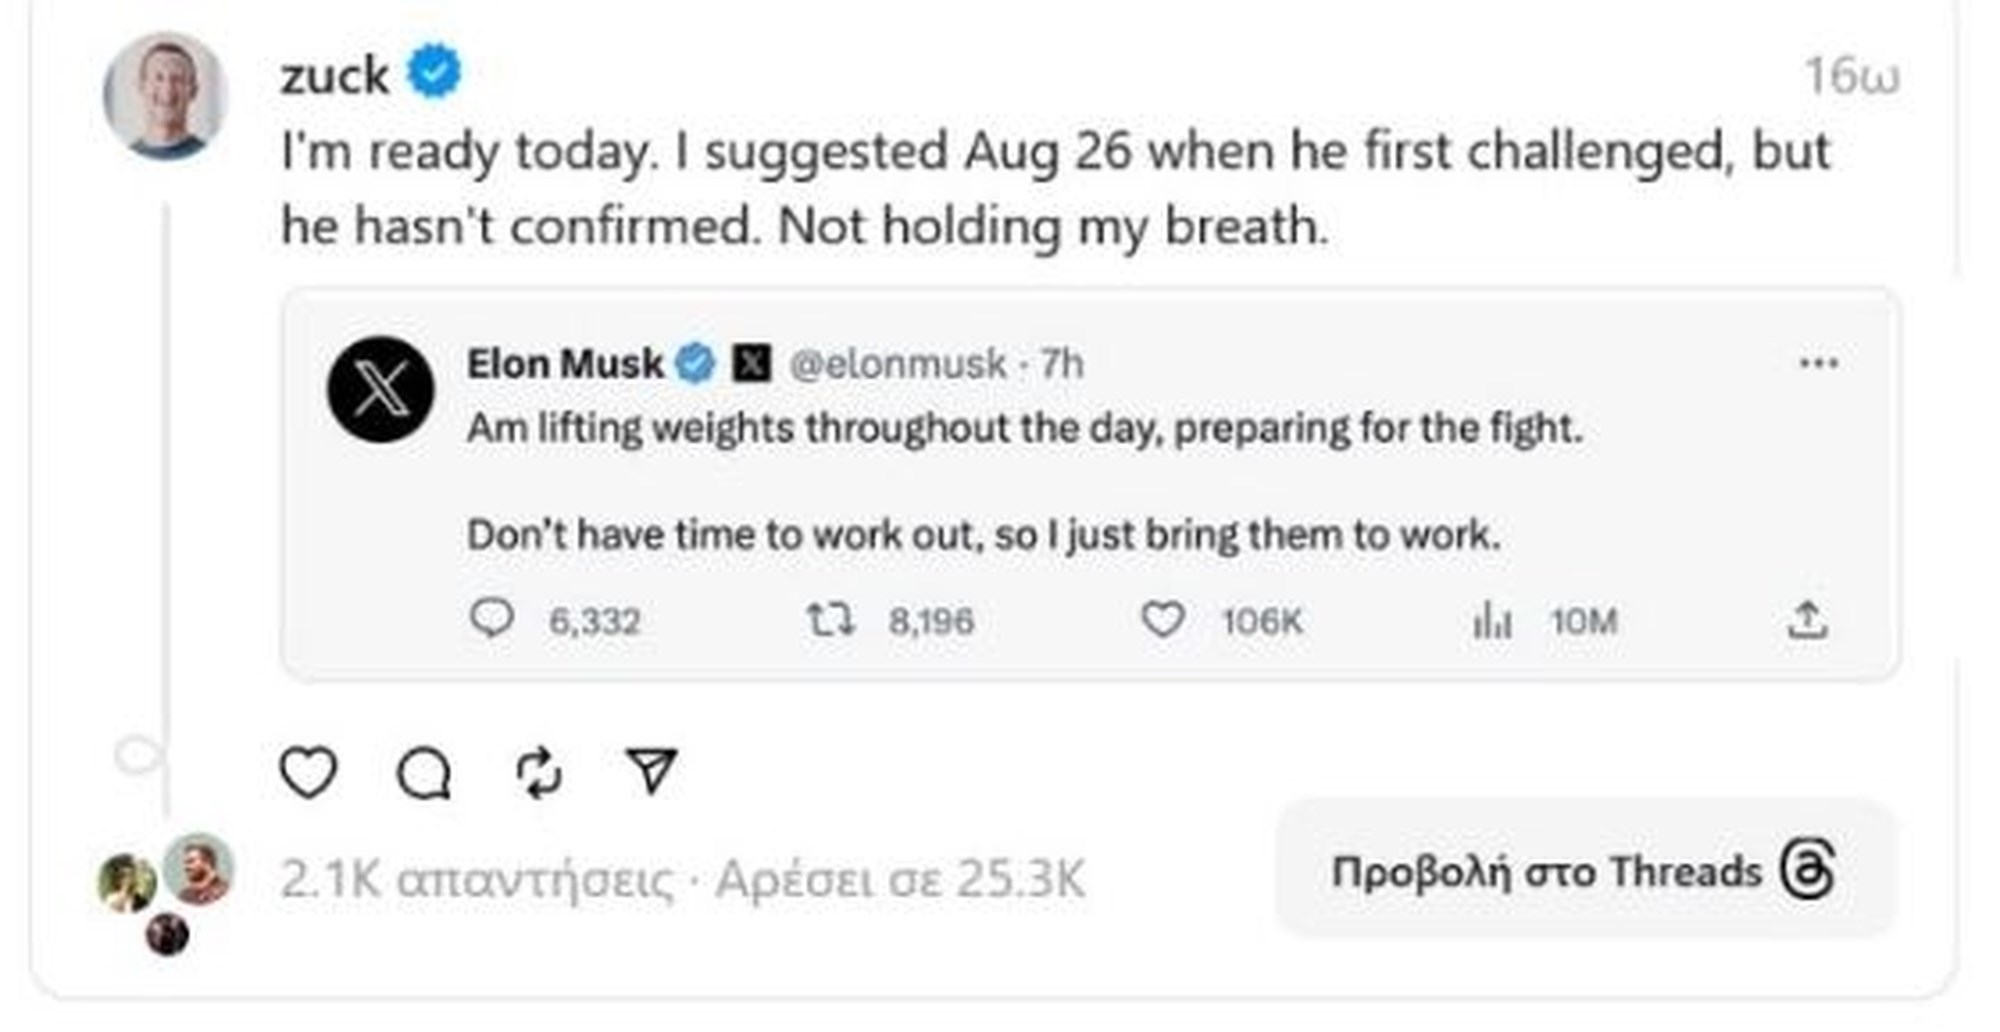Screen dimensions: 2000x1032
Task: Click the Elon Musk display name
Action: (x=565, y=364)
